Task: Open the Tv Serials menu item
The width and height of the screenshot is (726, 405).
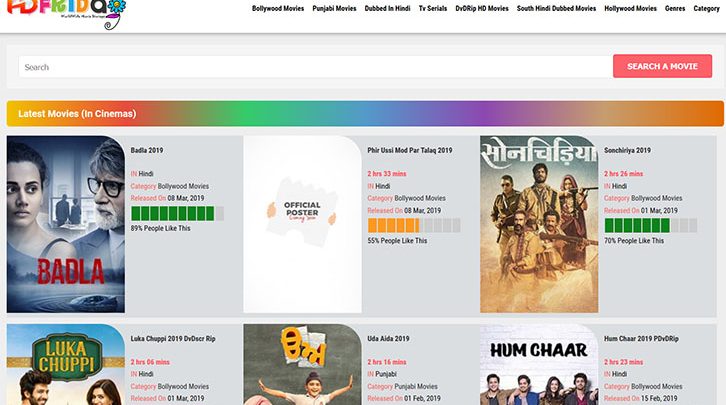Action: [x=433, y=8]
